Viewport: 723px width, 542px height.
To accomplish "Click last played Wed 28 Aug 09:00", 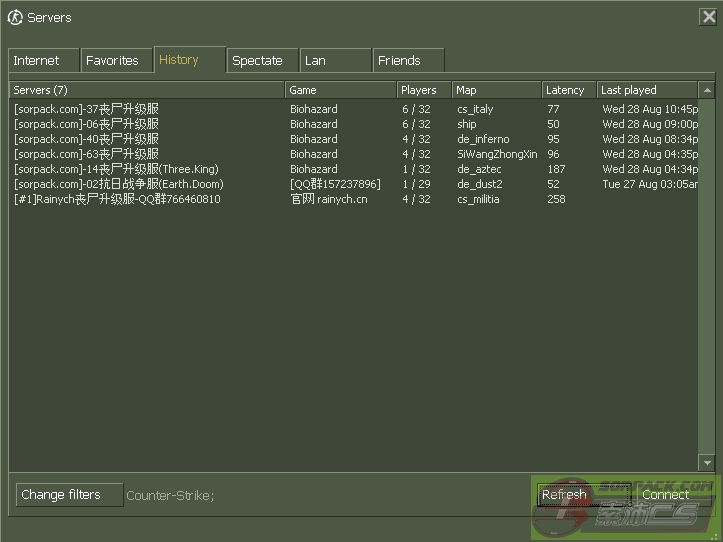I will tap(650, 124).
